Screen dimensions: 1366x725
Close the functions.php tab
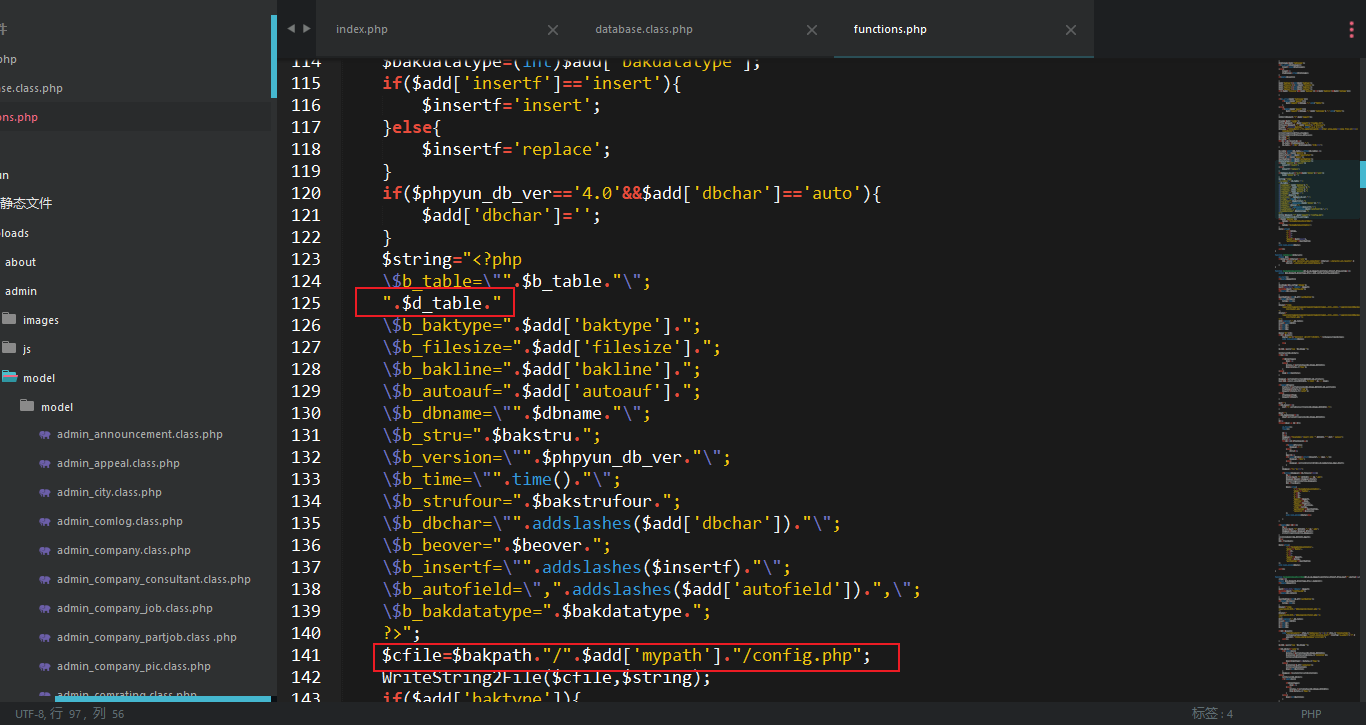coord(1071,30)
